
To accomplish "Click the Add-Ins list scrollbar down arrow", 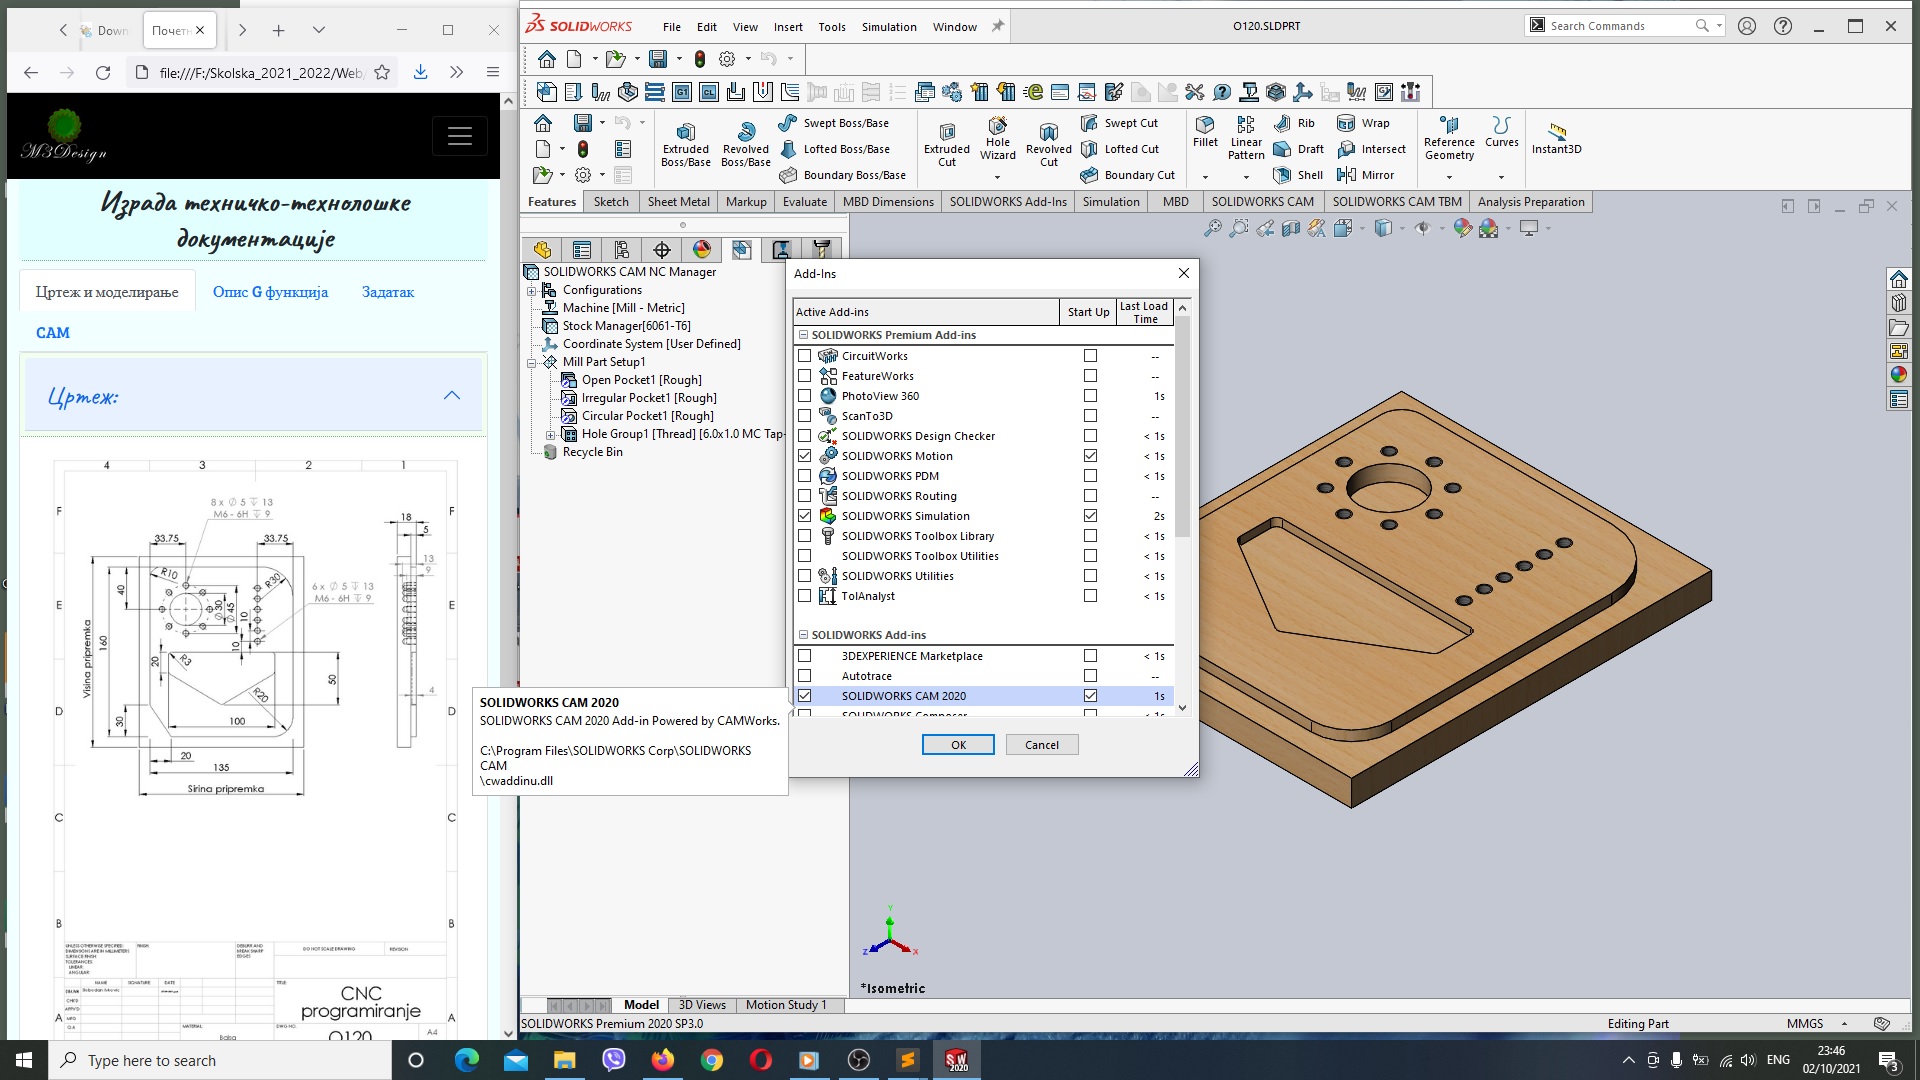I will [1183, 708].
